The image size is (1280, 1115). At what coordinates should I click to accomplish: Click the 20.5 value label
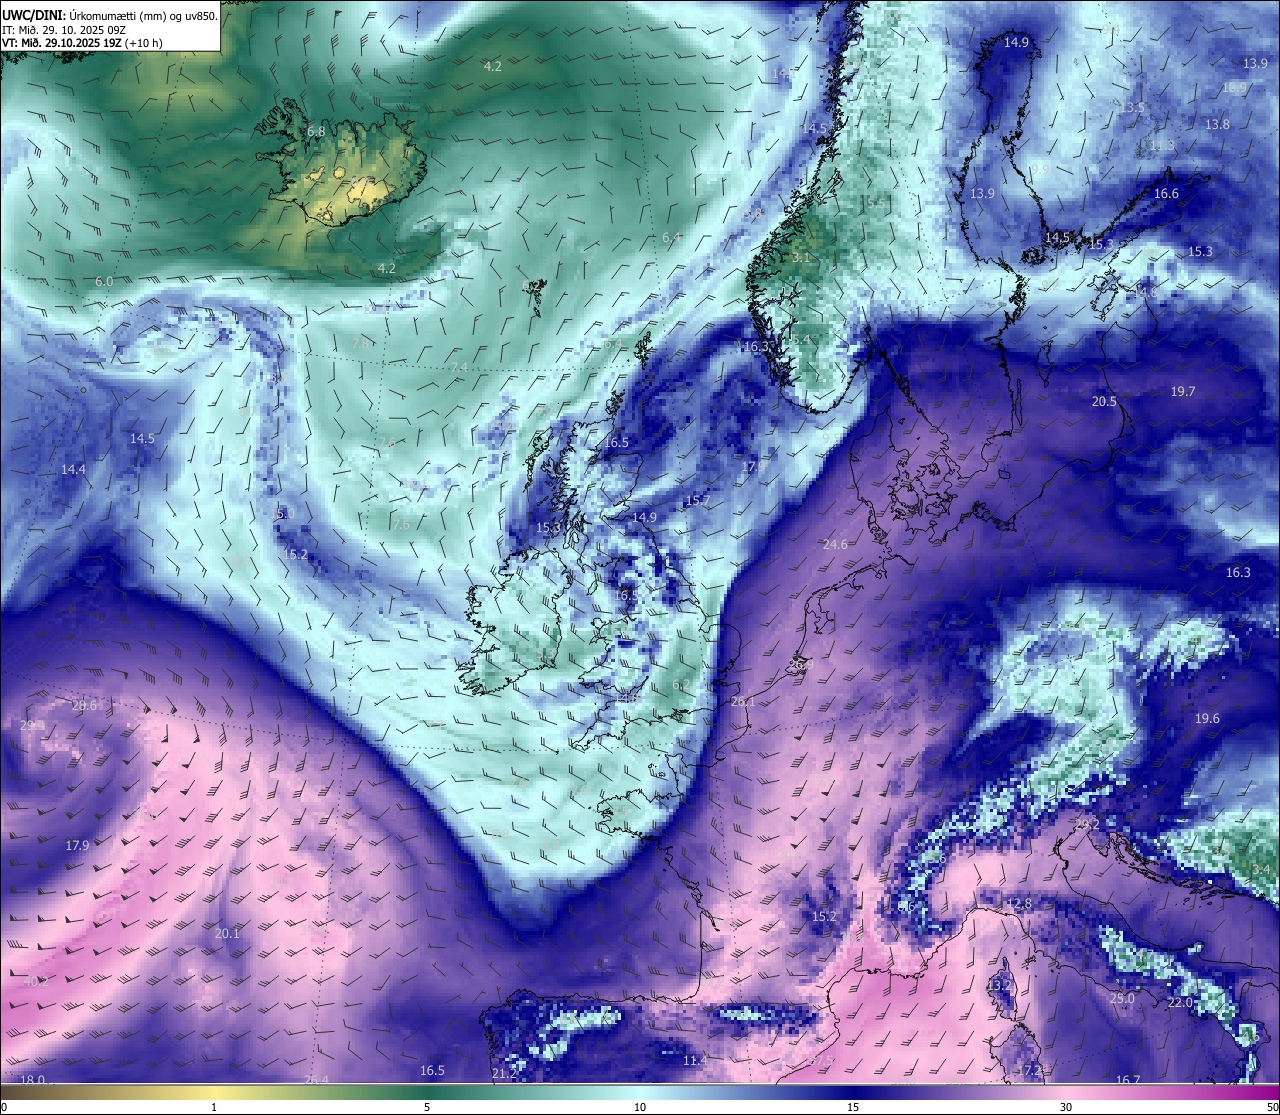[1104, 402]
